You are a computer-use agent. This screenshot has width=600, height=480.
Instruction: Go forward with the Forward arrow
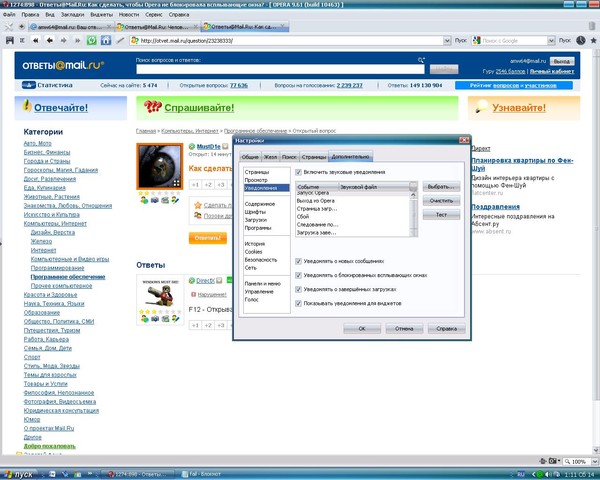(x=64, y=40)
